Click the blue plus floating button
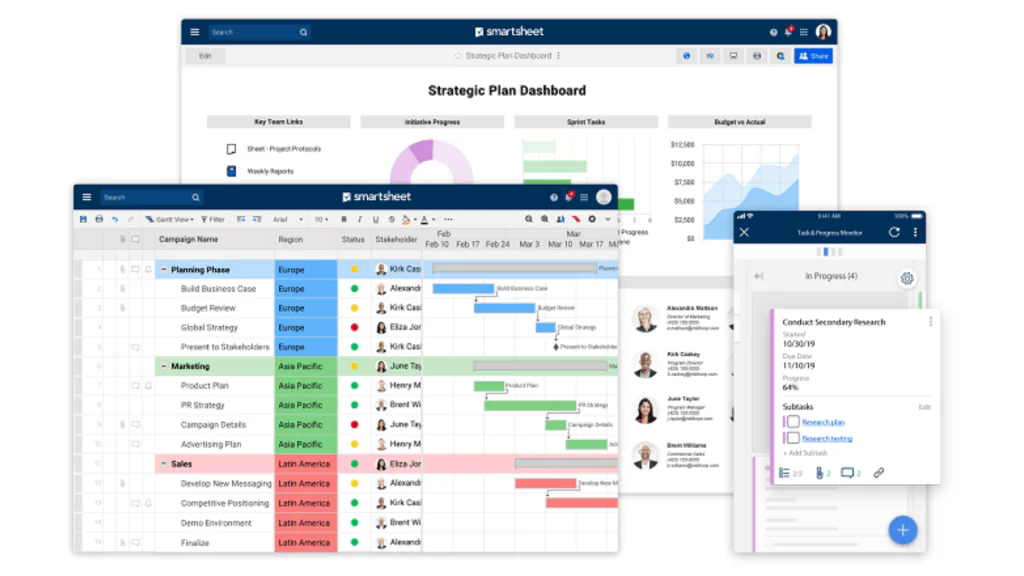The width and height of the screenshot is (1024, 576). pos(903,530)
